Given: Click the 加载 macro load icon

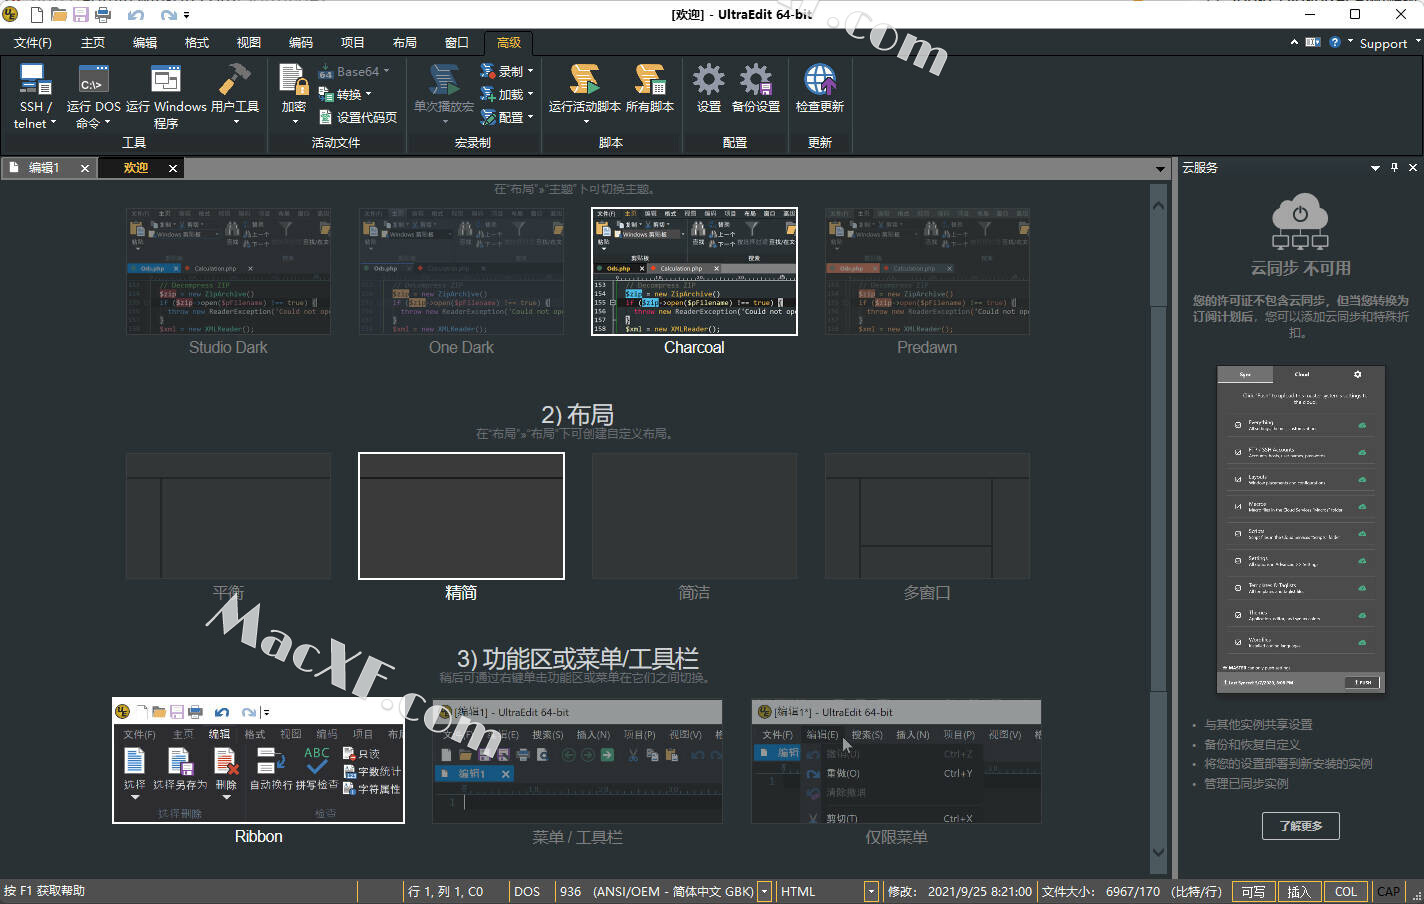Looking at the screenshot, I should coord(488,94).
